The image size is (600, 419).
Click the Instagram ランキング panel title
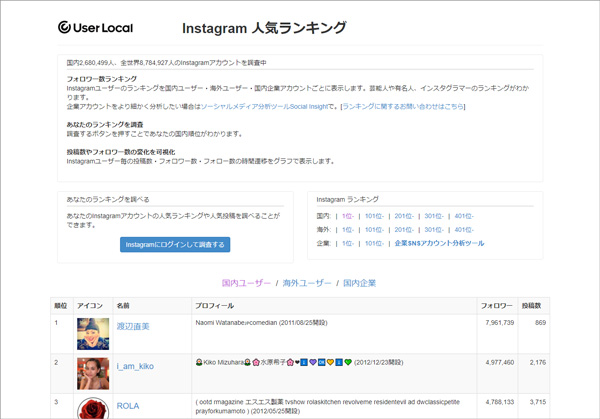click(x=347, y=199)
